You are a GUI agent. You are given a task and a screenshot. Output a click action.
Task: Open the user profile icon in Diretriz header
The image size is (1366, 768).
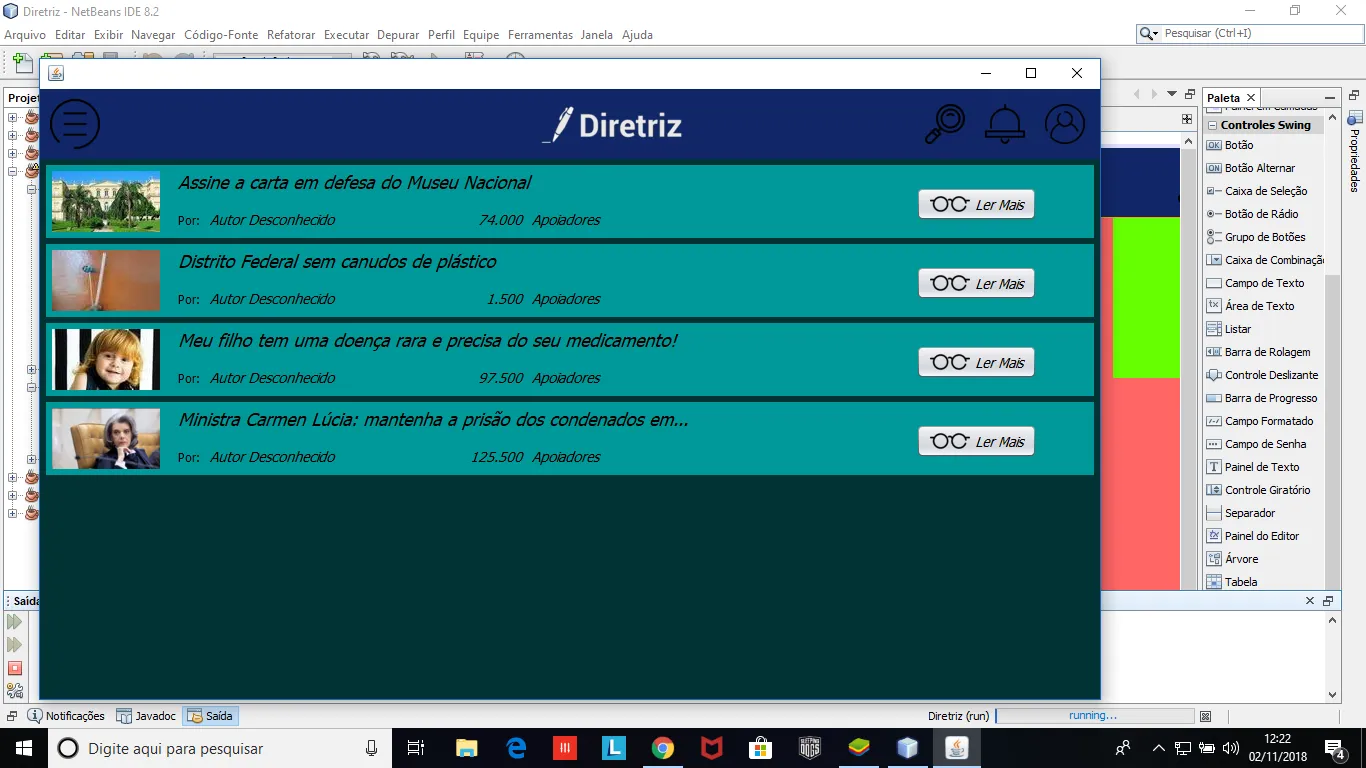point(1065,124)
